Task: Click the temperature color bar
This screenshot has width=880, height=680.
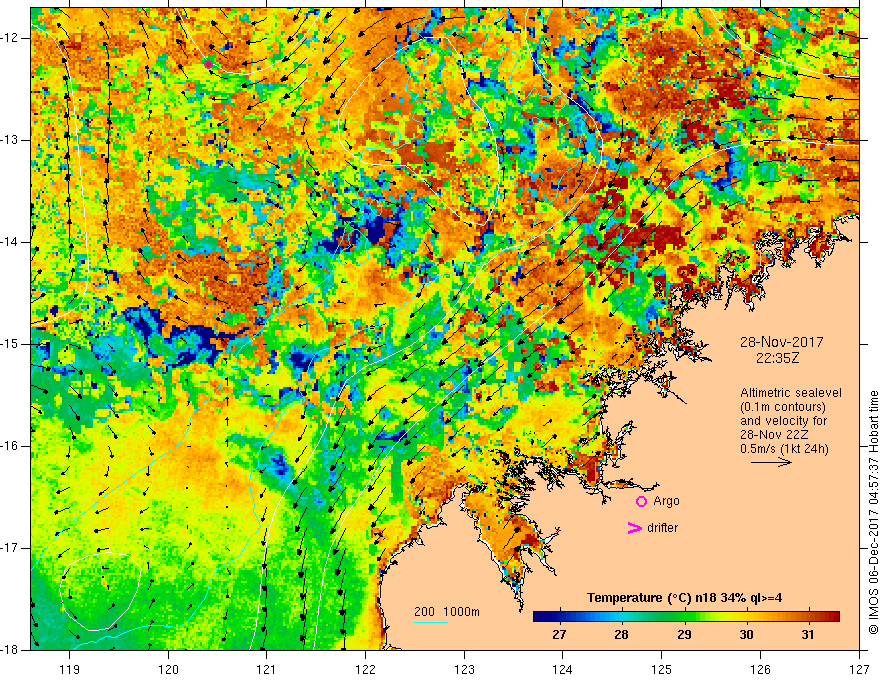Action: pos(686,617)
